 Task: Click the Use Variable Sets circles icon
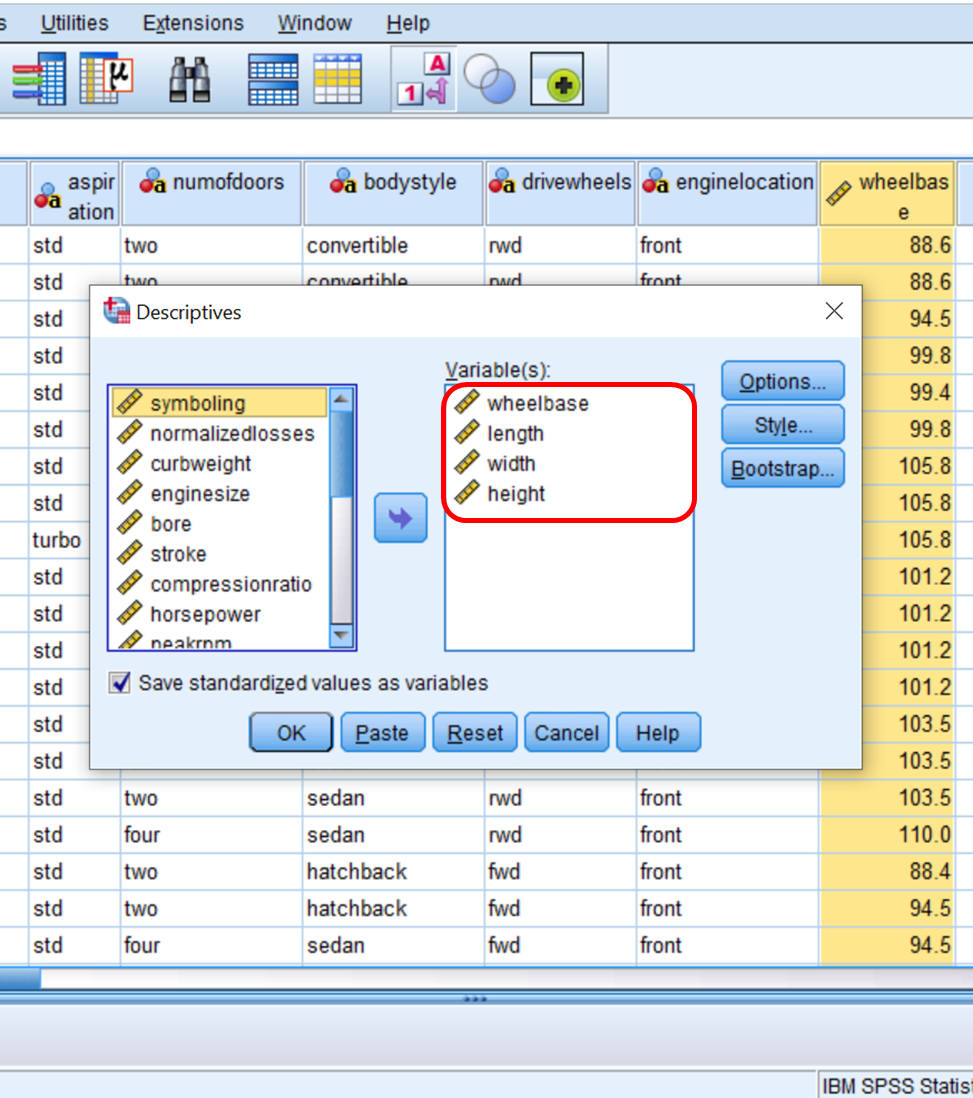click(489, 79)
